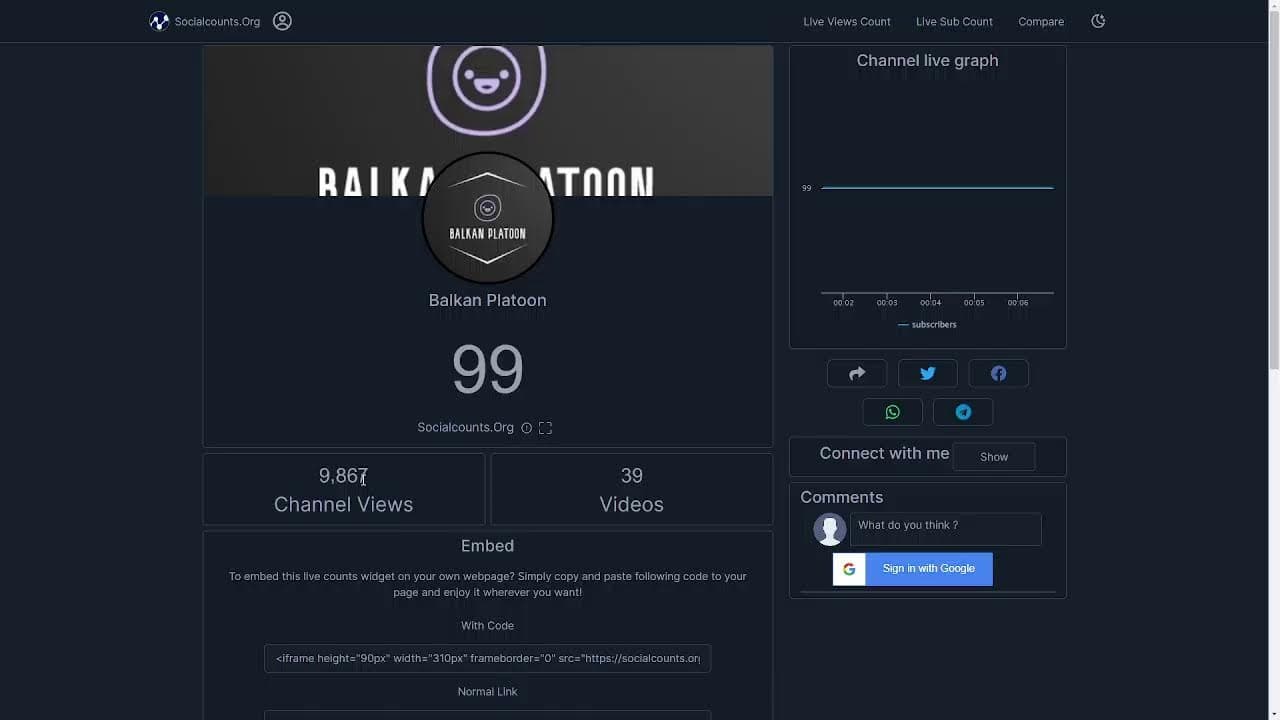Click the Channel live graph title
Image resolution: width=1280 pixels, height=720 pixels.
click(x=927, y=60)
